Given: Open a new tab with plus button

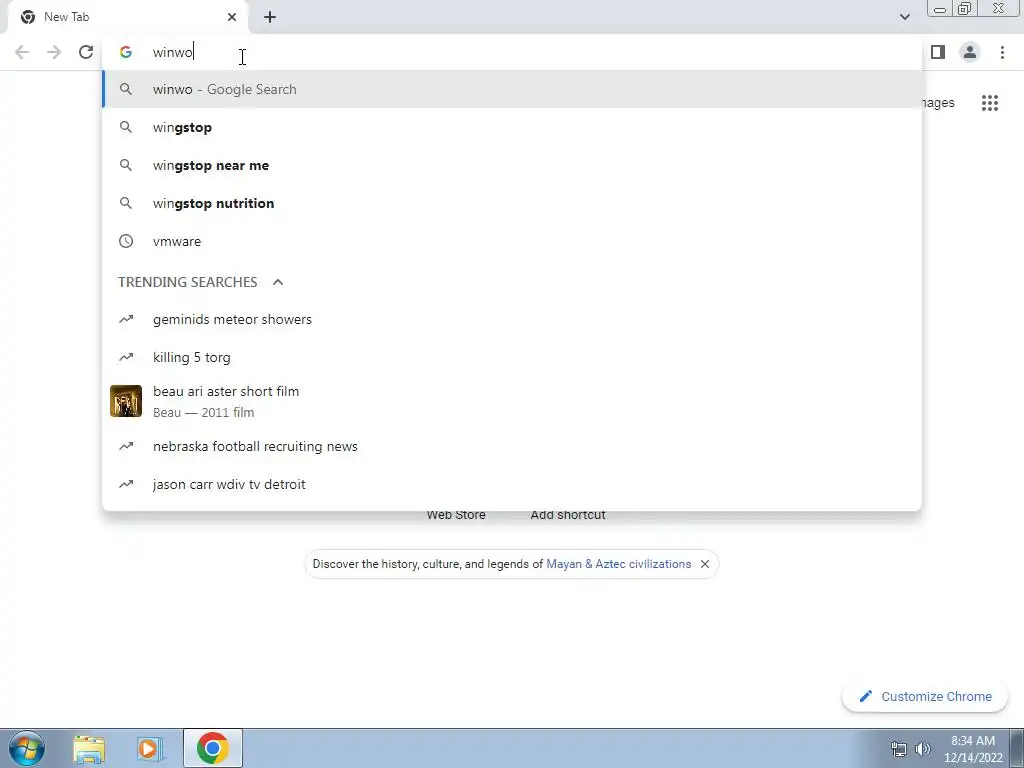Looking at the screenshot, I should coord(270,17).
